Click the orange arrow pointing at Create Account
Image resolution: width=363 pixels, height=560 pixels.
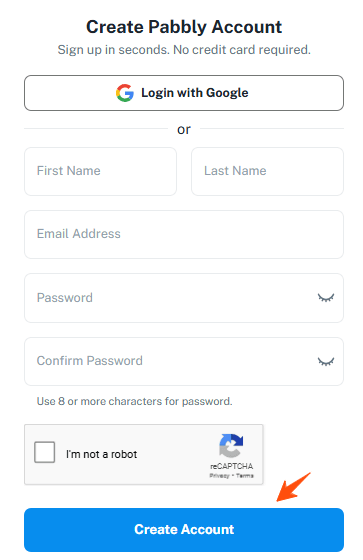click(293, 487)
